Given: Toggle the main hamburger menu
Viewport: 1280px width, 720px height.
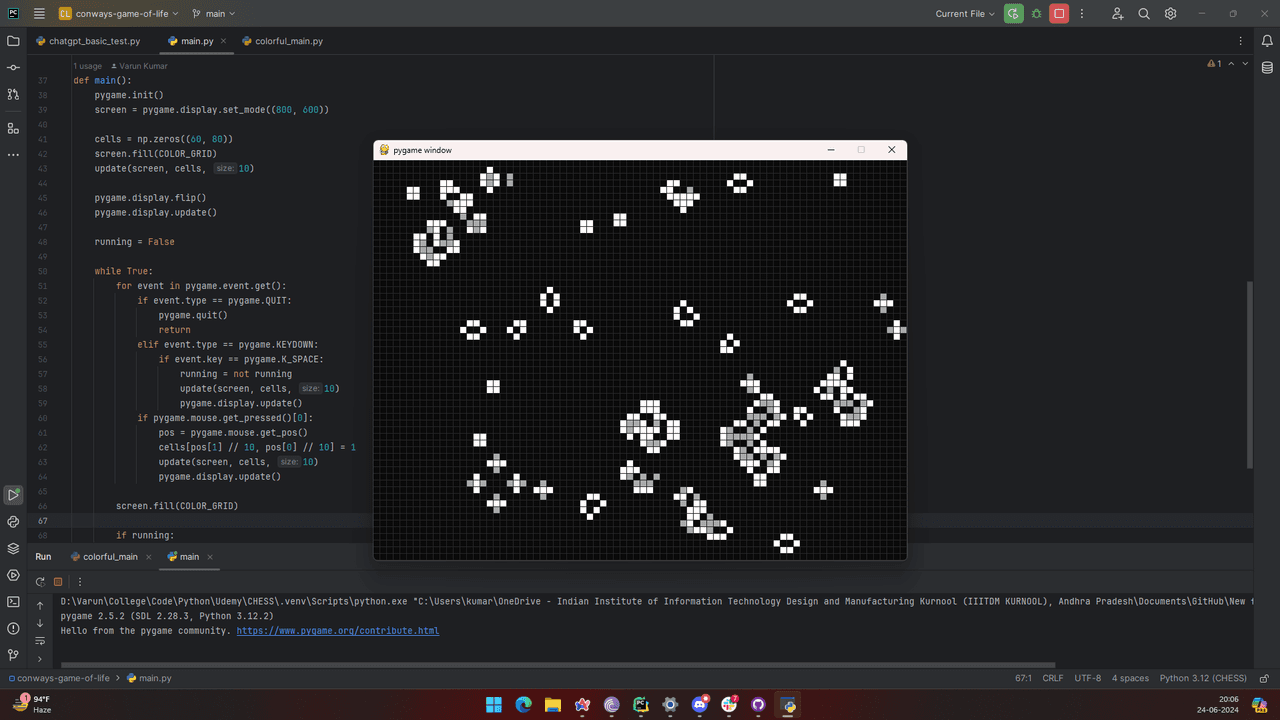Looking at the screenshot, I should 39,14.
